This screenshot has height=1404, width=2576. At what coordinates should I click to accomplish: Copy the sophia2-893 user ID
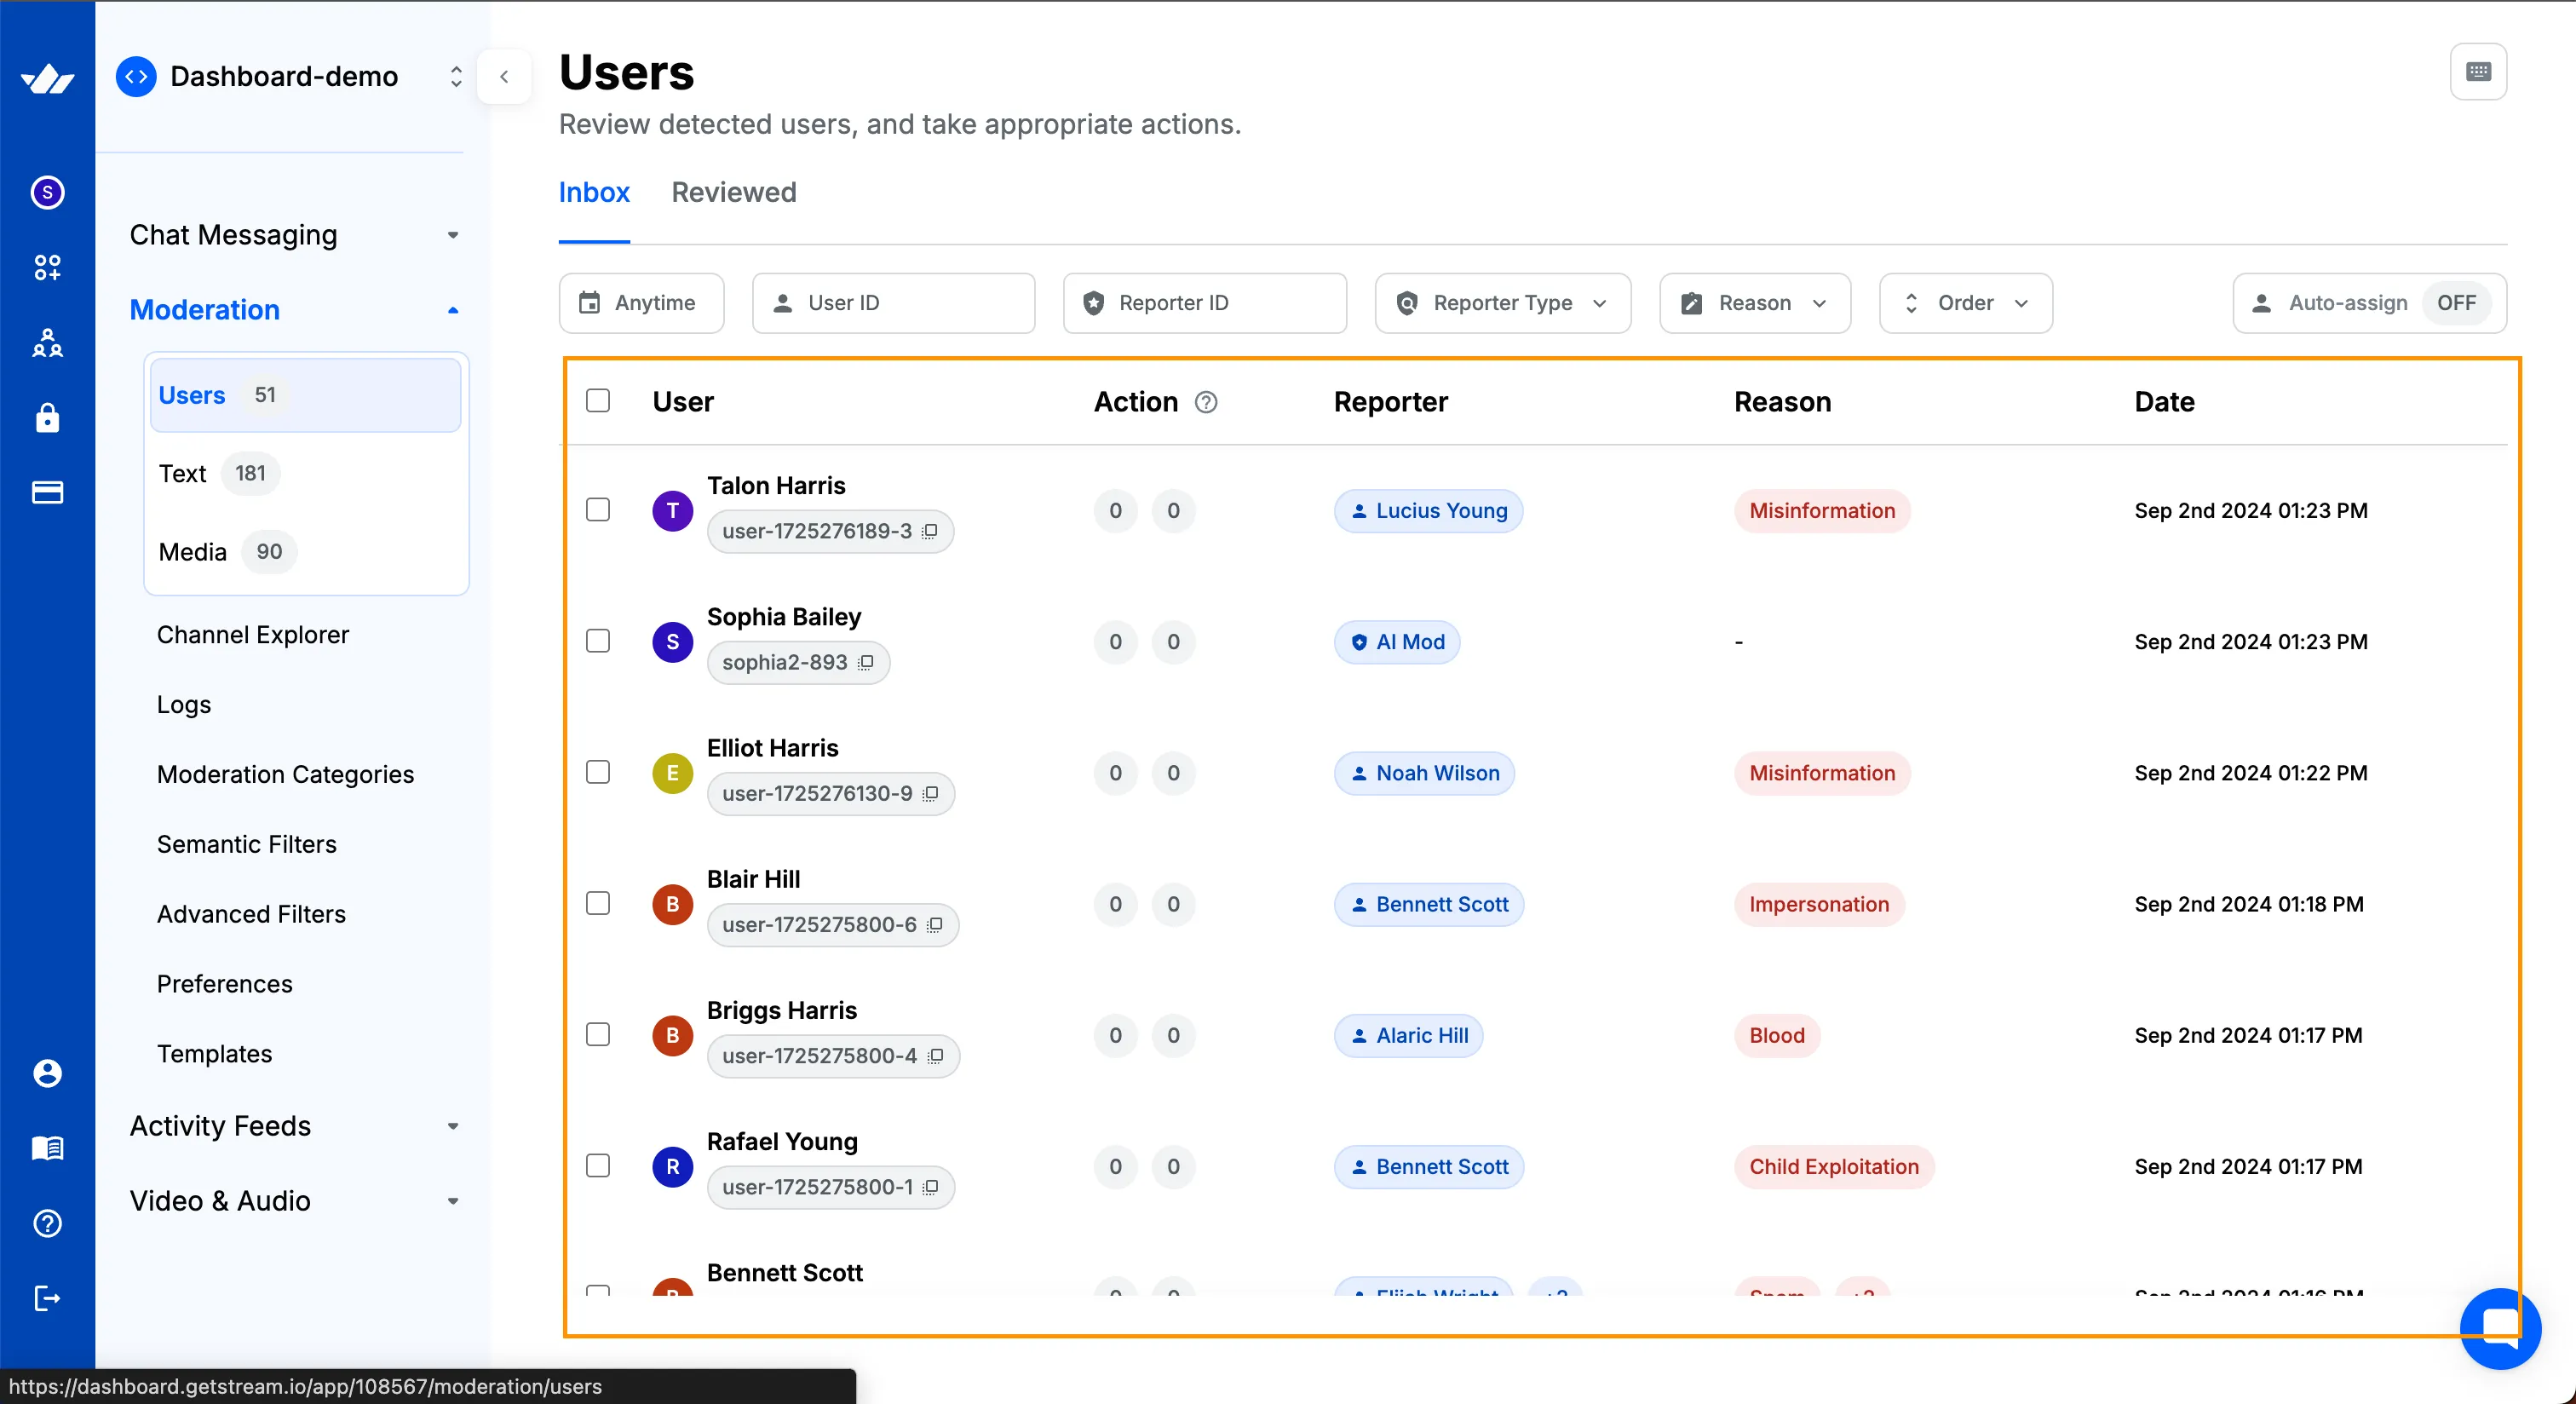(x=866, y=662)
